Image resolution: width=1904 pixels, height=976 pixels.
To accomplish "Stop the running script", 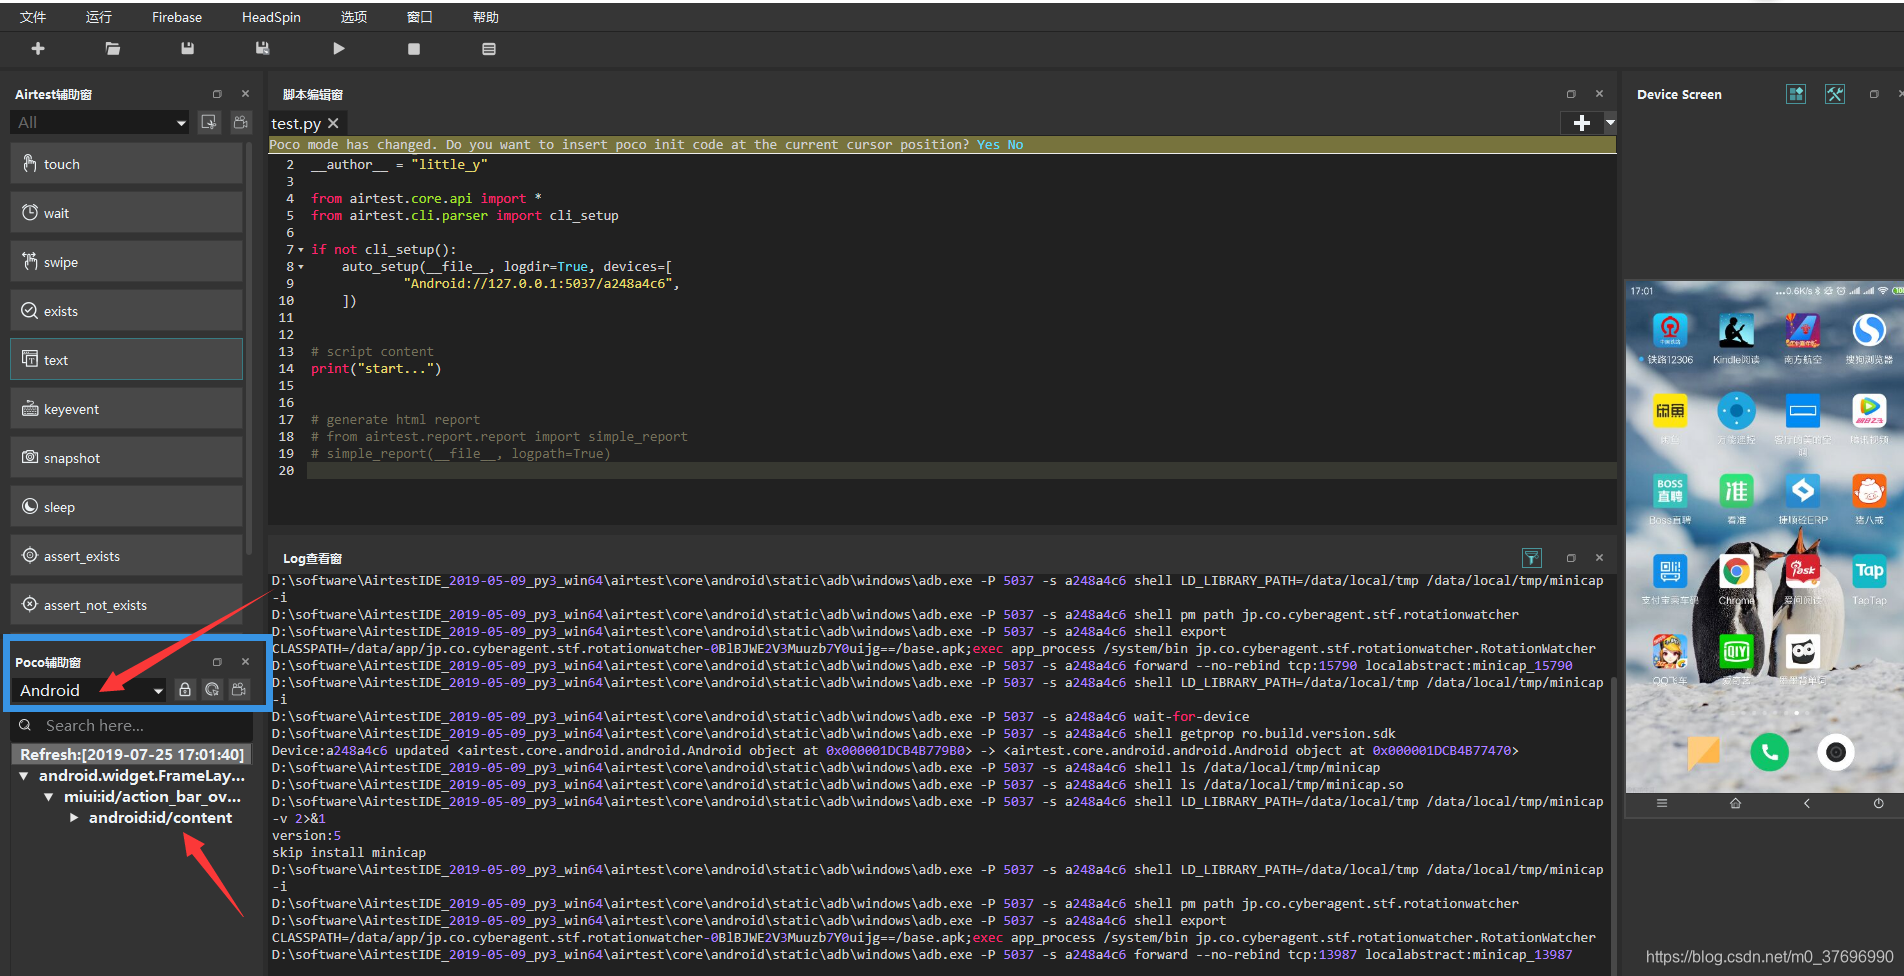I will (x=414, y=48).
